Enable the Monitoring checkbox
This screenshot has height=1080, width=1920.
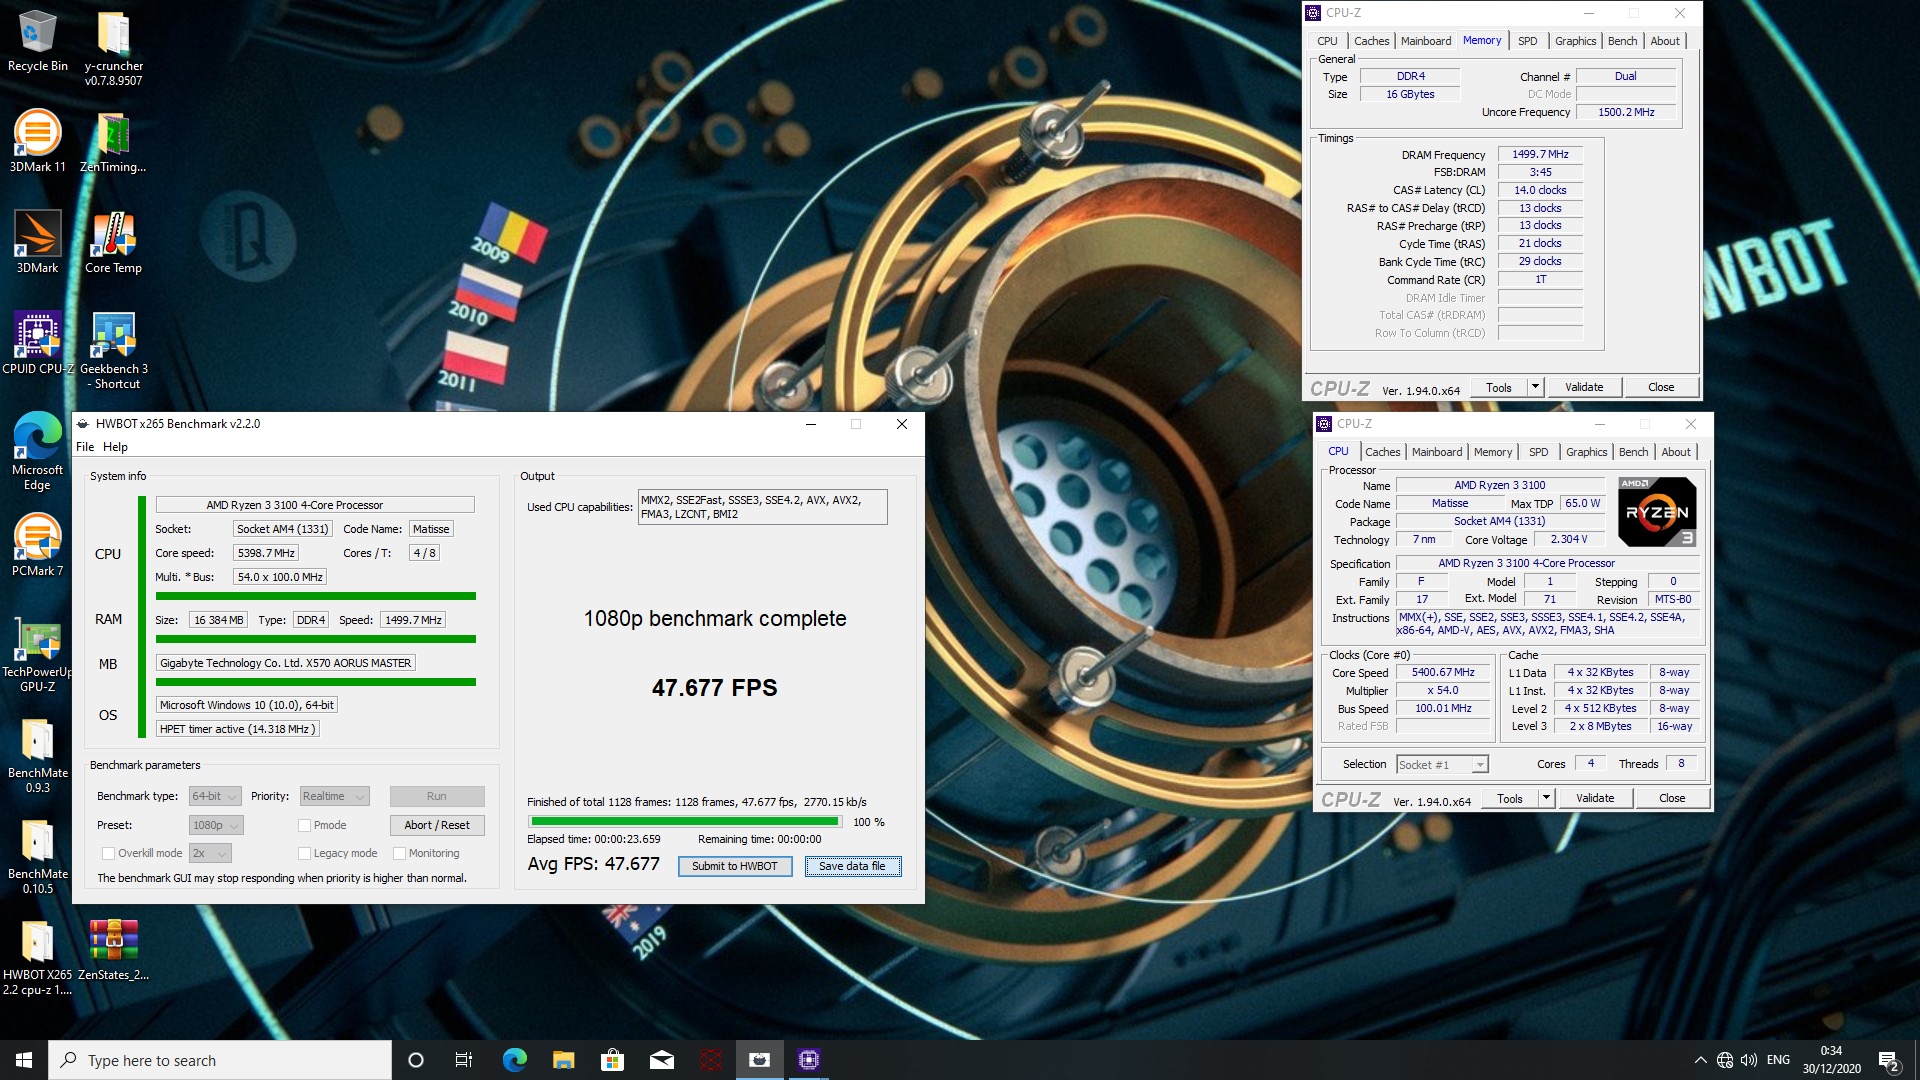click(x=399, y=854)
